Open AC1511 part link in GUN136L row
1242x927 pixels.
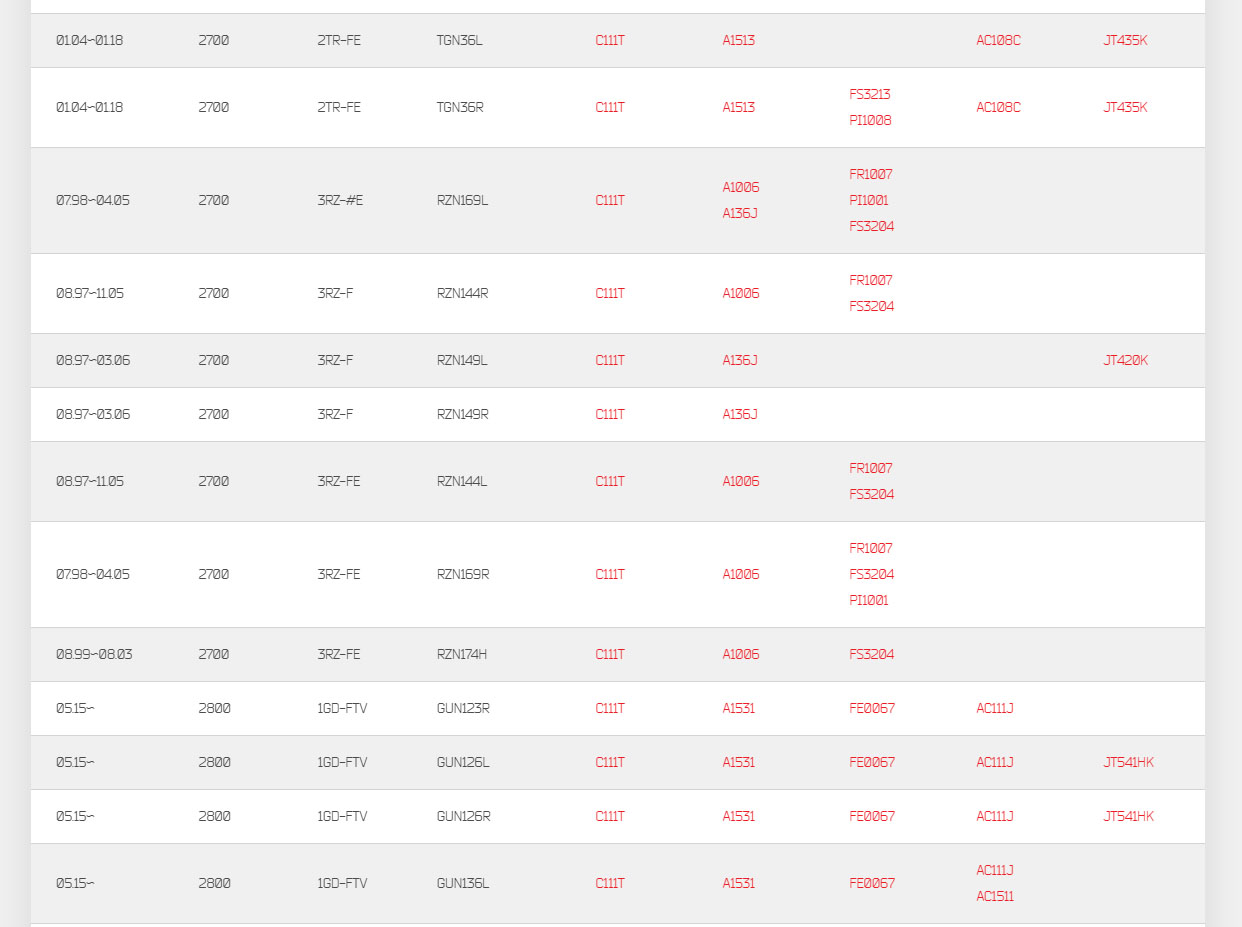(995, 896)
